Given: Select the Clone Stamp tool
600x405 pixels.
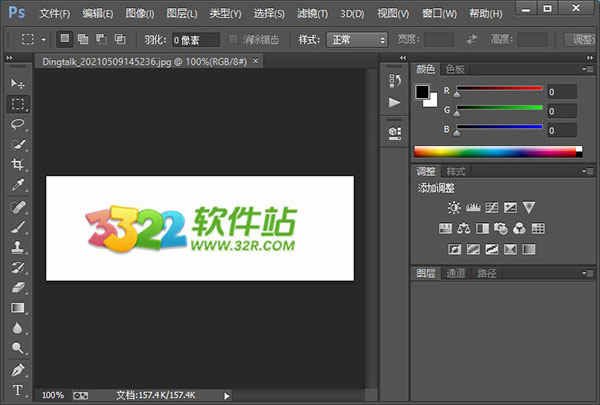Looking at the screenshot, I should click(17, 247).
